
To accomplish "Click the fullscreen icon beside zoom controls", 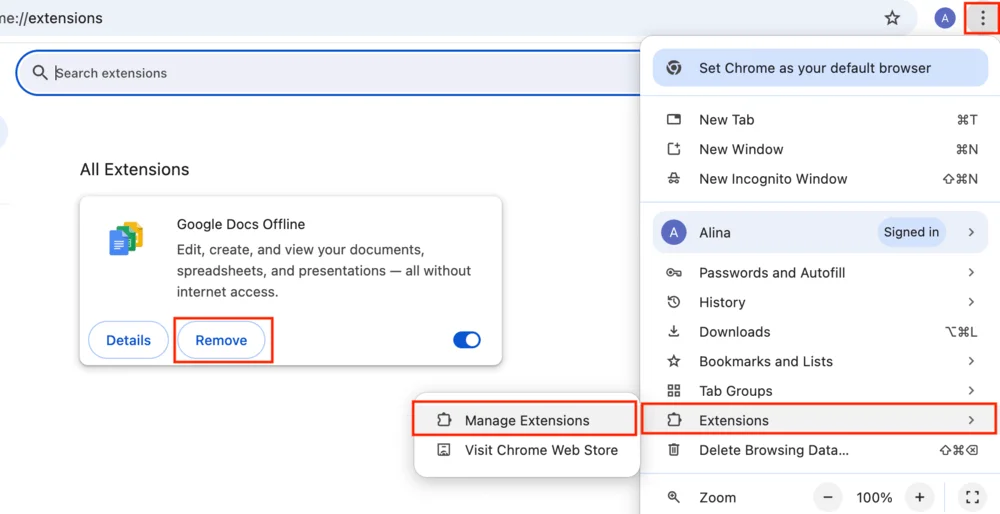I will tap(971, 497).
